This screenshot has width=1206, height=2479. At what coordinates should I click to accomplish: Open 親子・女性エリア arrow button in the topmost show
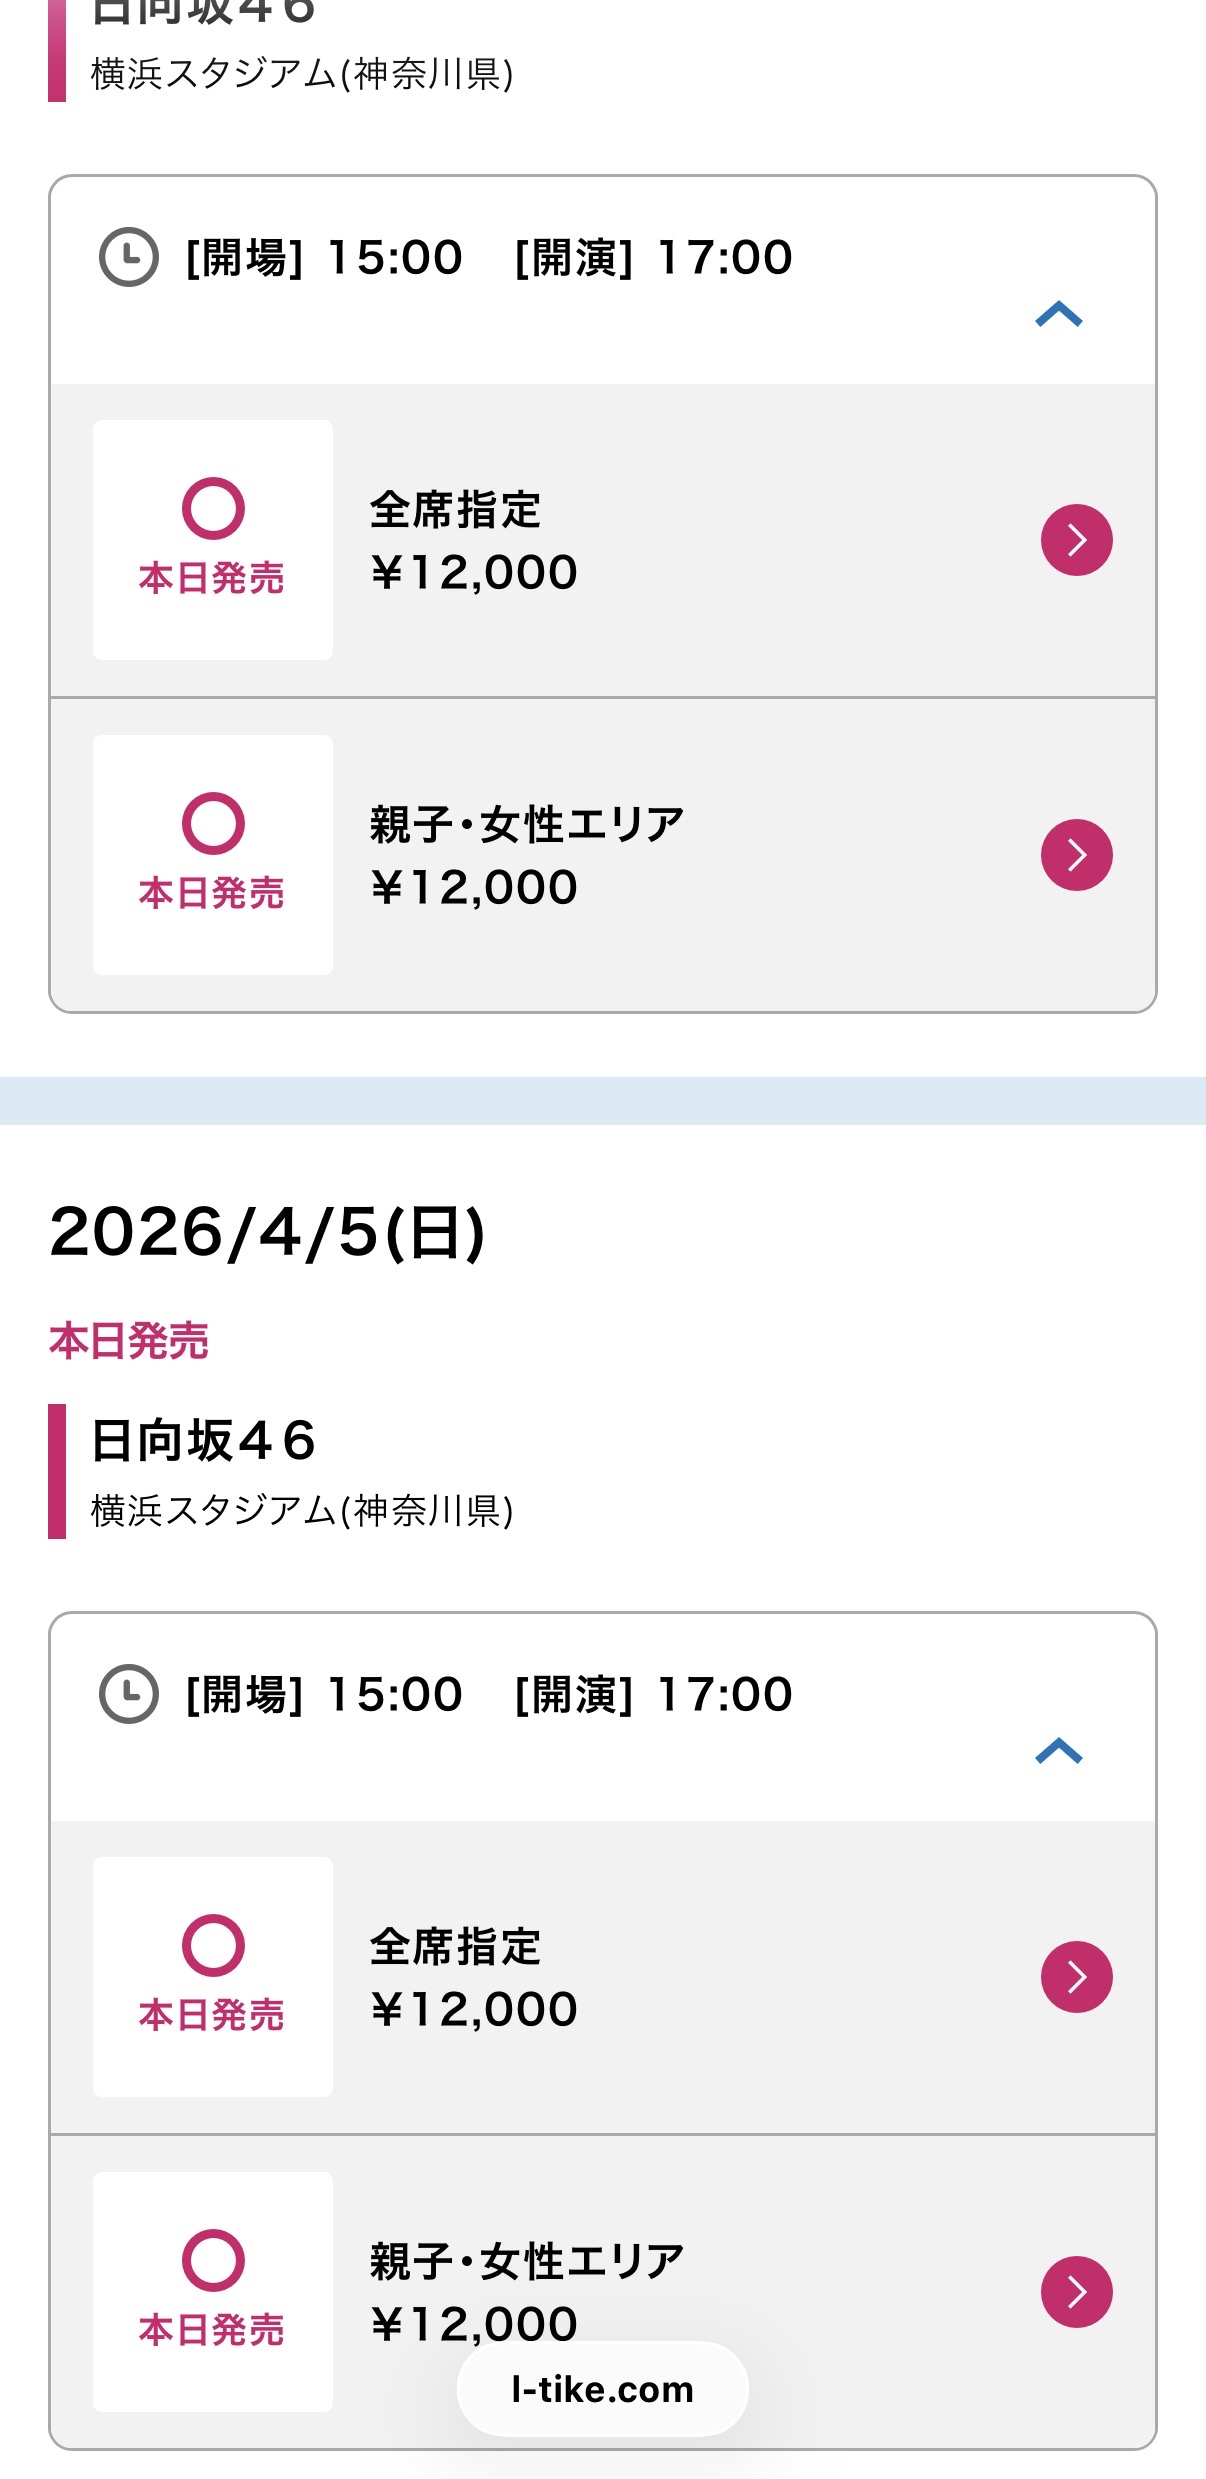click(x=1076, y=855)
